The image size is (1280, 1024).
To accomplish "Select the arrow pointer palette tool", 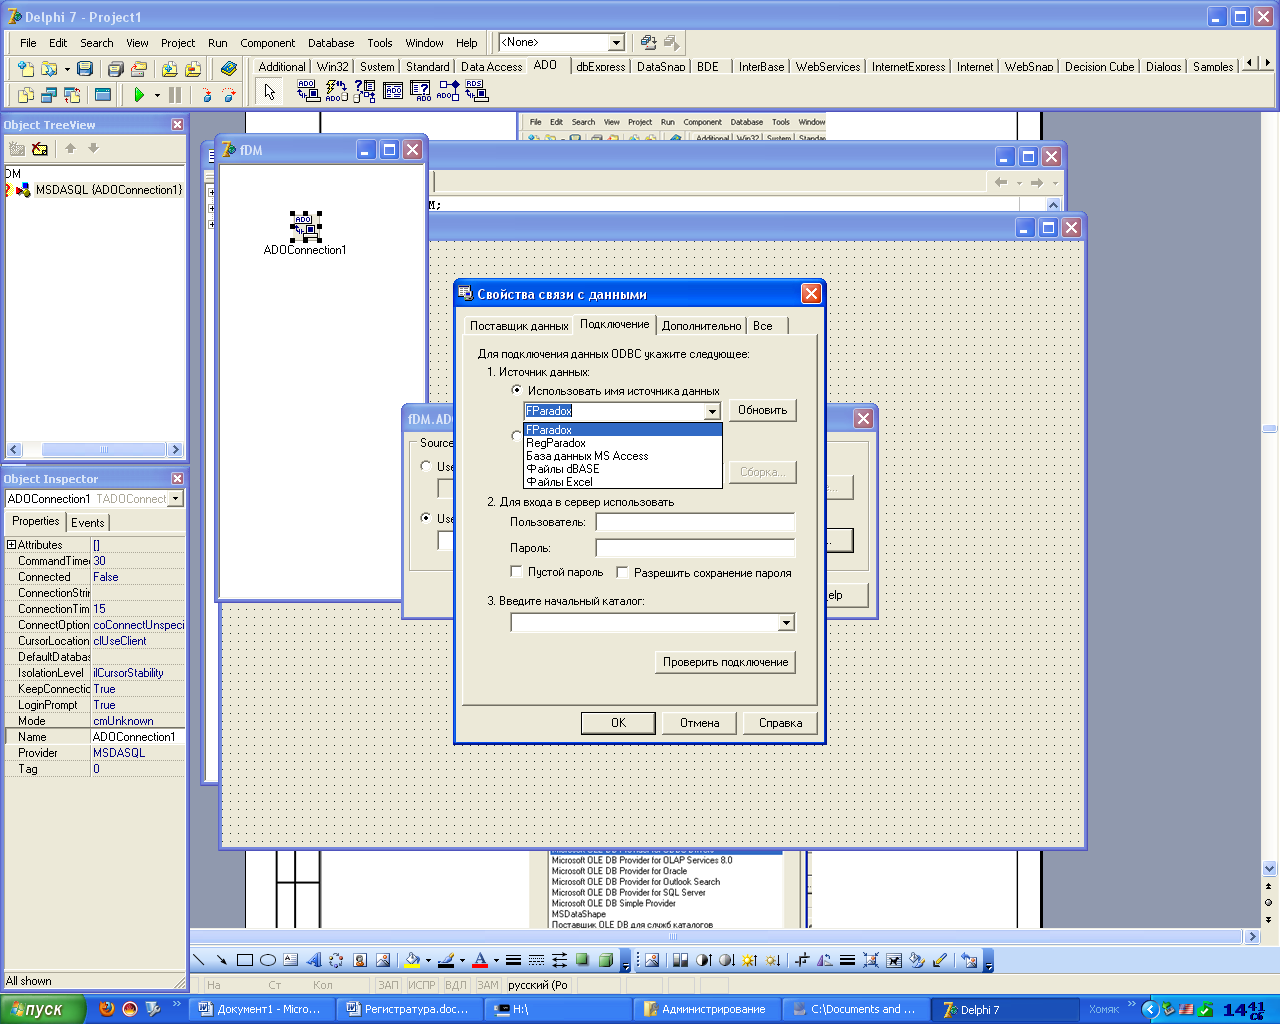I will (x=269, y=92).
